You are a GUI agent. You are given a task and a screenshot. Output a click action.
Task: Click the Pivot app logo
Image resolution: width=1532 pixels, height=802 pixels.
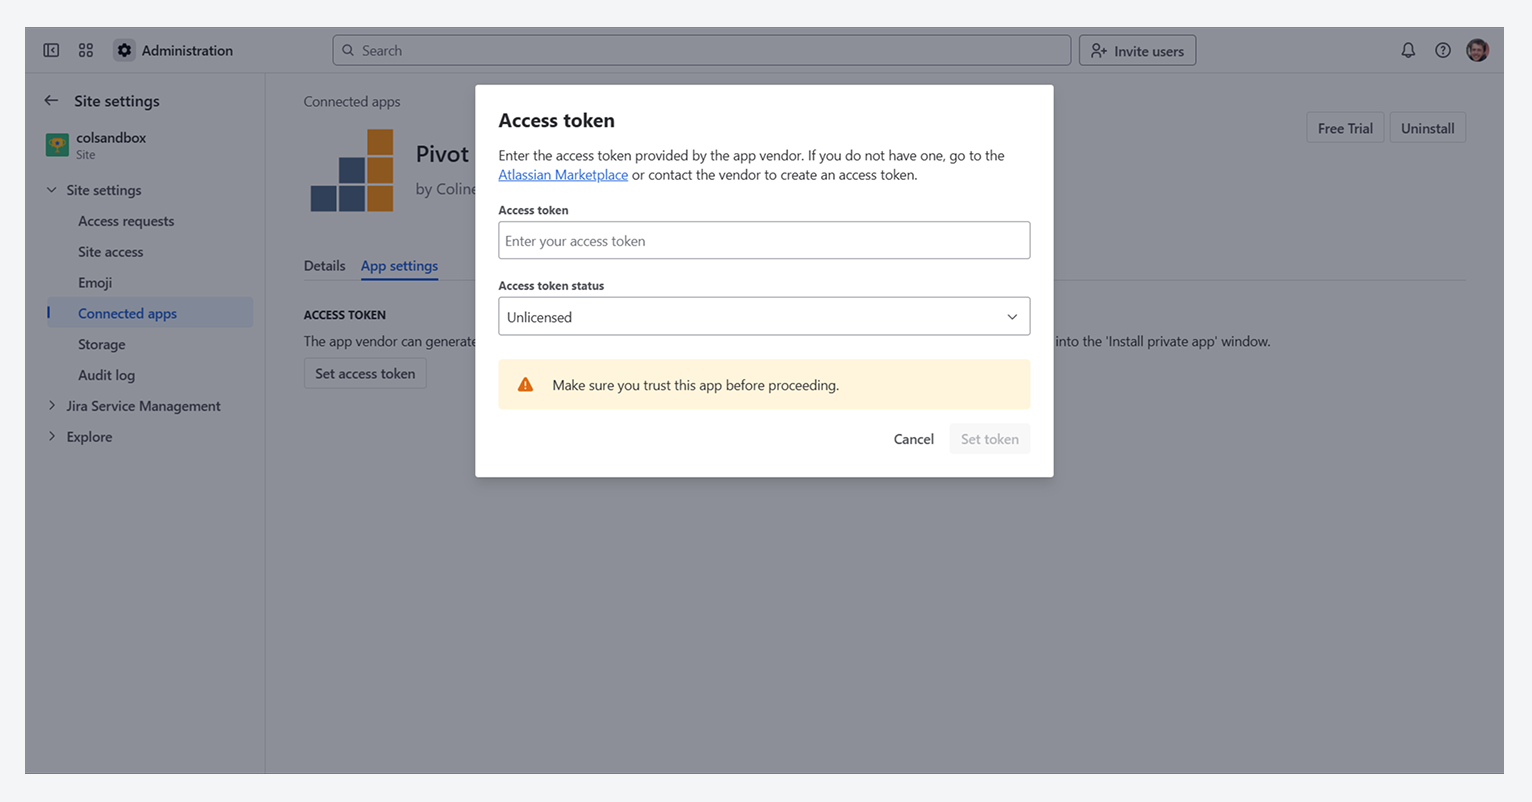[352, 170]
